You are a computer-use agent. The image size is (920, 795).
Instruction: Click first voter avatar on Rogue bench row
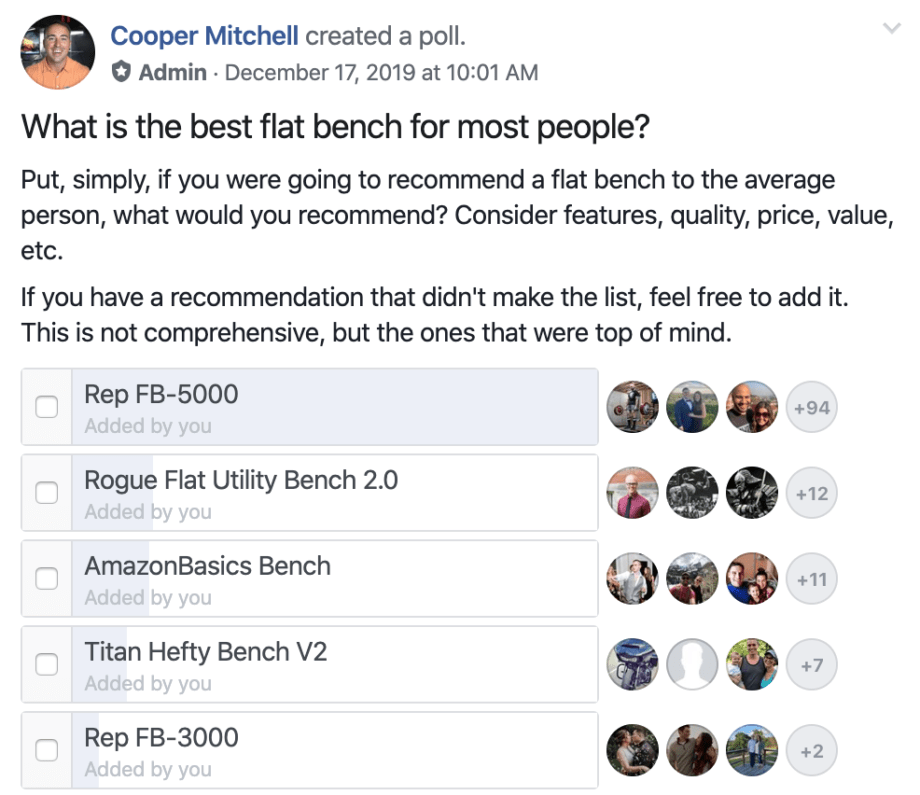[632, 493]
